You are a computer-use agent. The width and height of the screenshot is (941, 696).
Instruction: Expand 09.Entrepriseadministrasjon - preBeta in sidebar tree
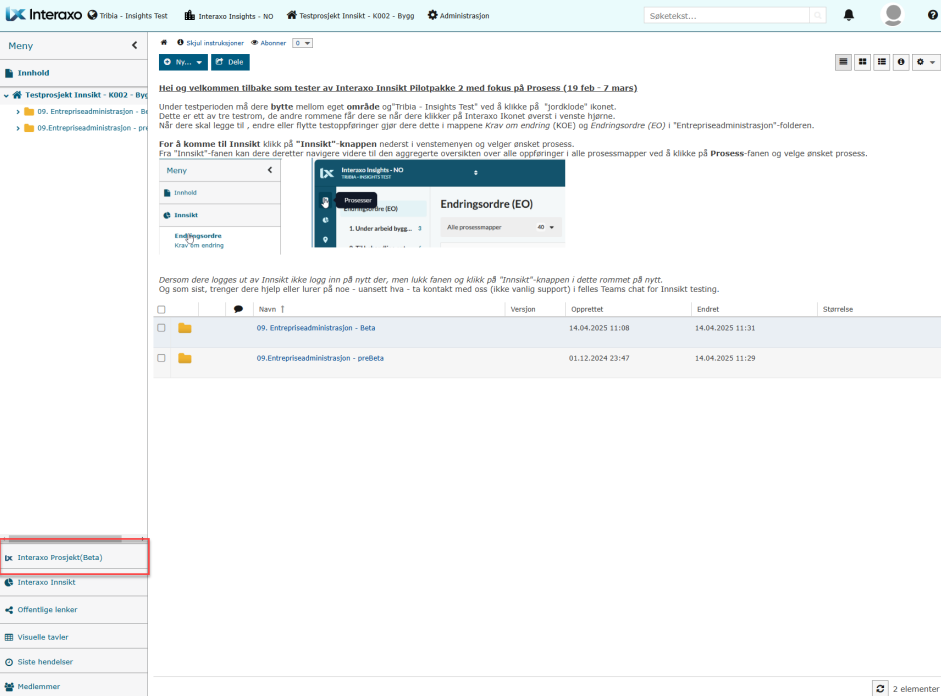(x=18, y=128)
